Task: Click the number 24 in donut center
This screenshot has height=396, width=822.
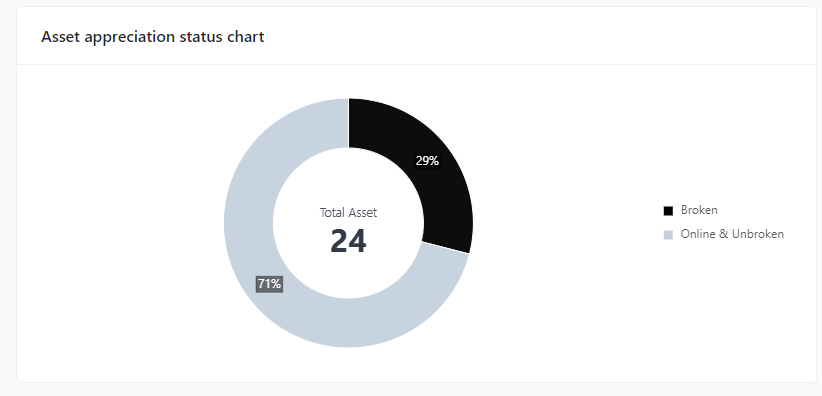Action: [x=348, y=241]
